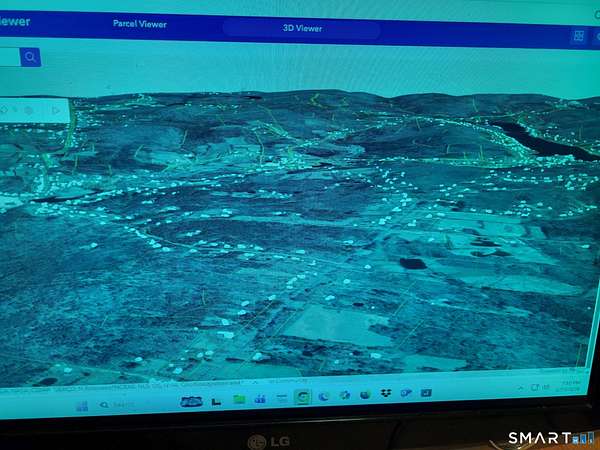The image size is (600, 450).
Task: Switch to the Parcel Viewer tab
Action: point(139,24)
